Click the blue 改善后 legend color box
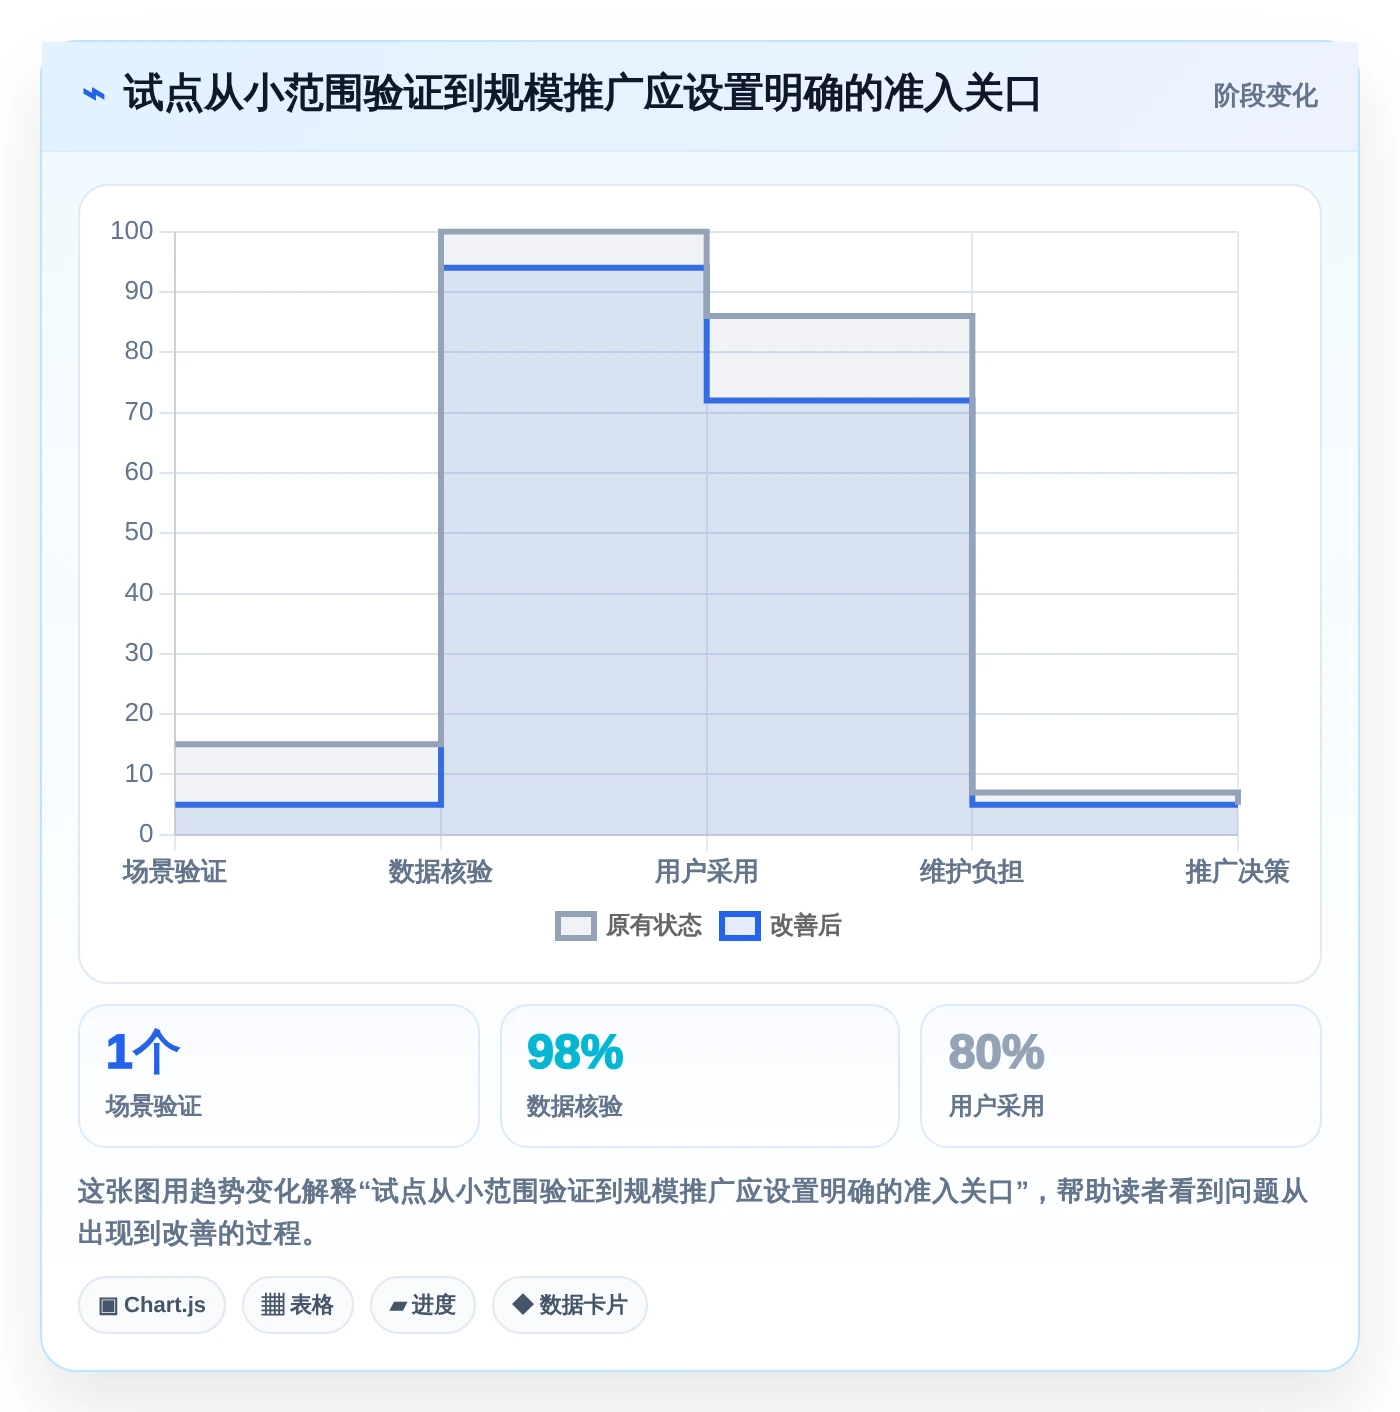Viewport: 1400px width, 1412px height. (740, 926)
